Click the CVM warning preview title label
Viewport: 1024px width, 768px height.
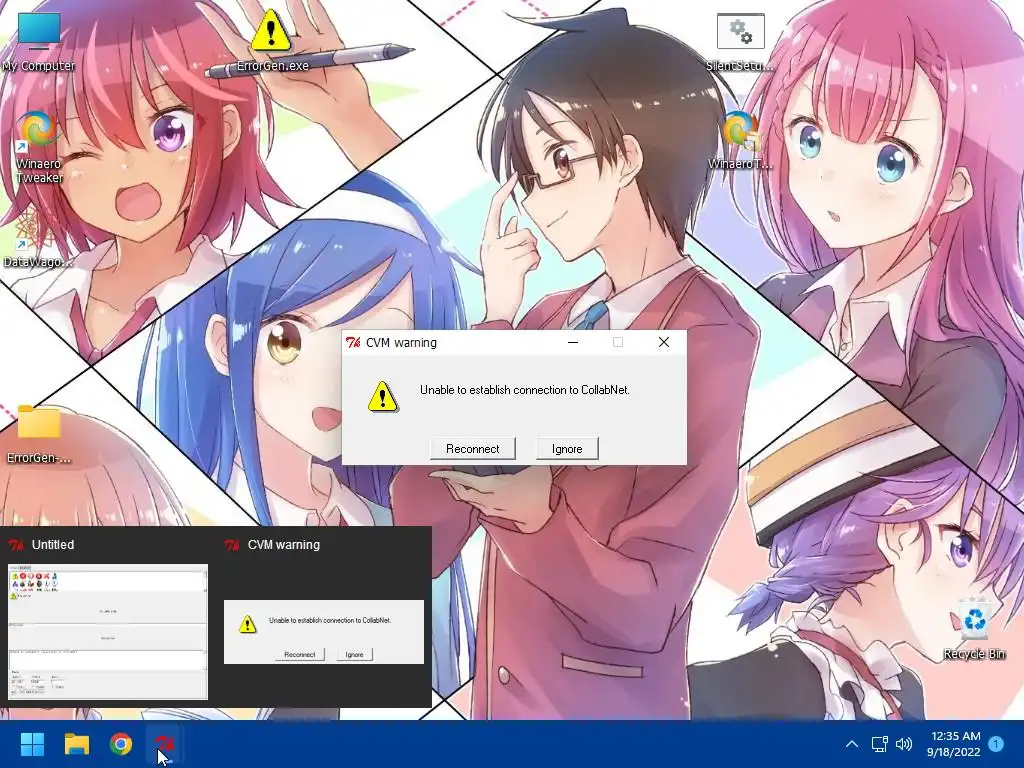click(x=283, y=545)
